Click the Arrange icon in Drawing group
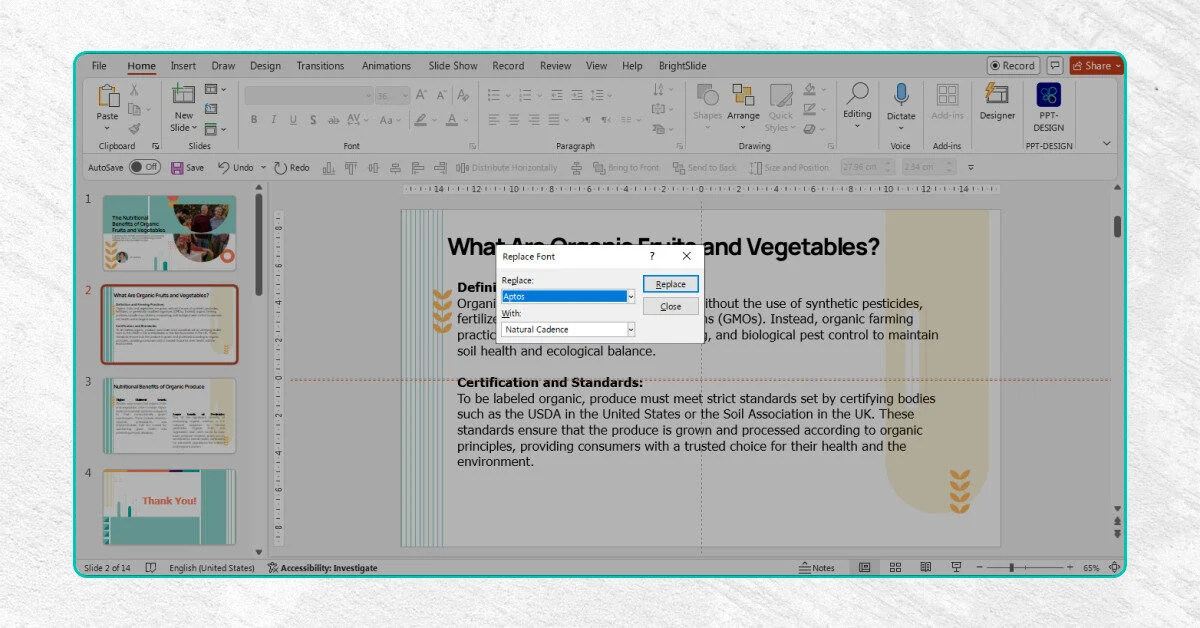 tap(743, 95)
